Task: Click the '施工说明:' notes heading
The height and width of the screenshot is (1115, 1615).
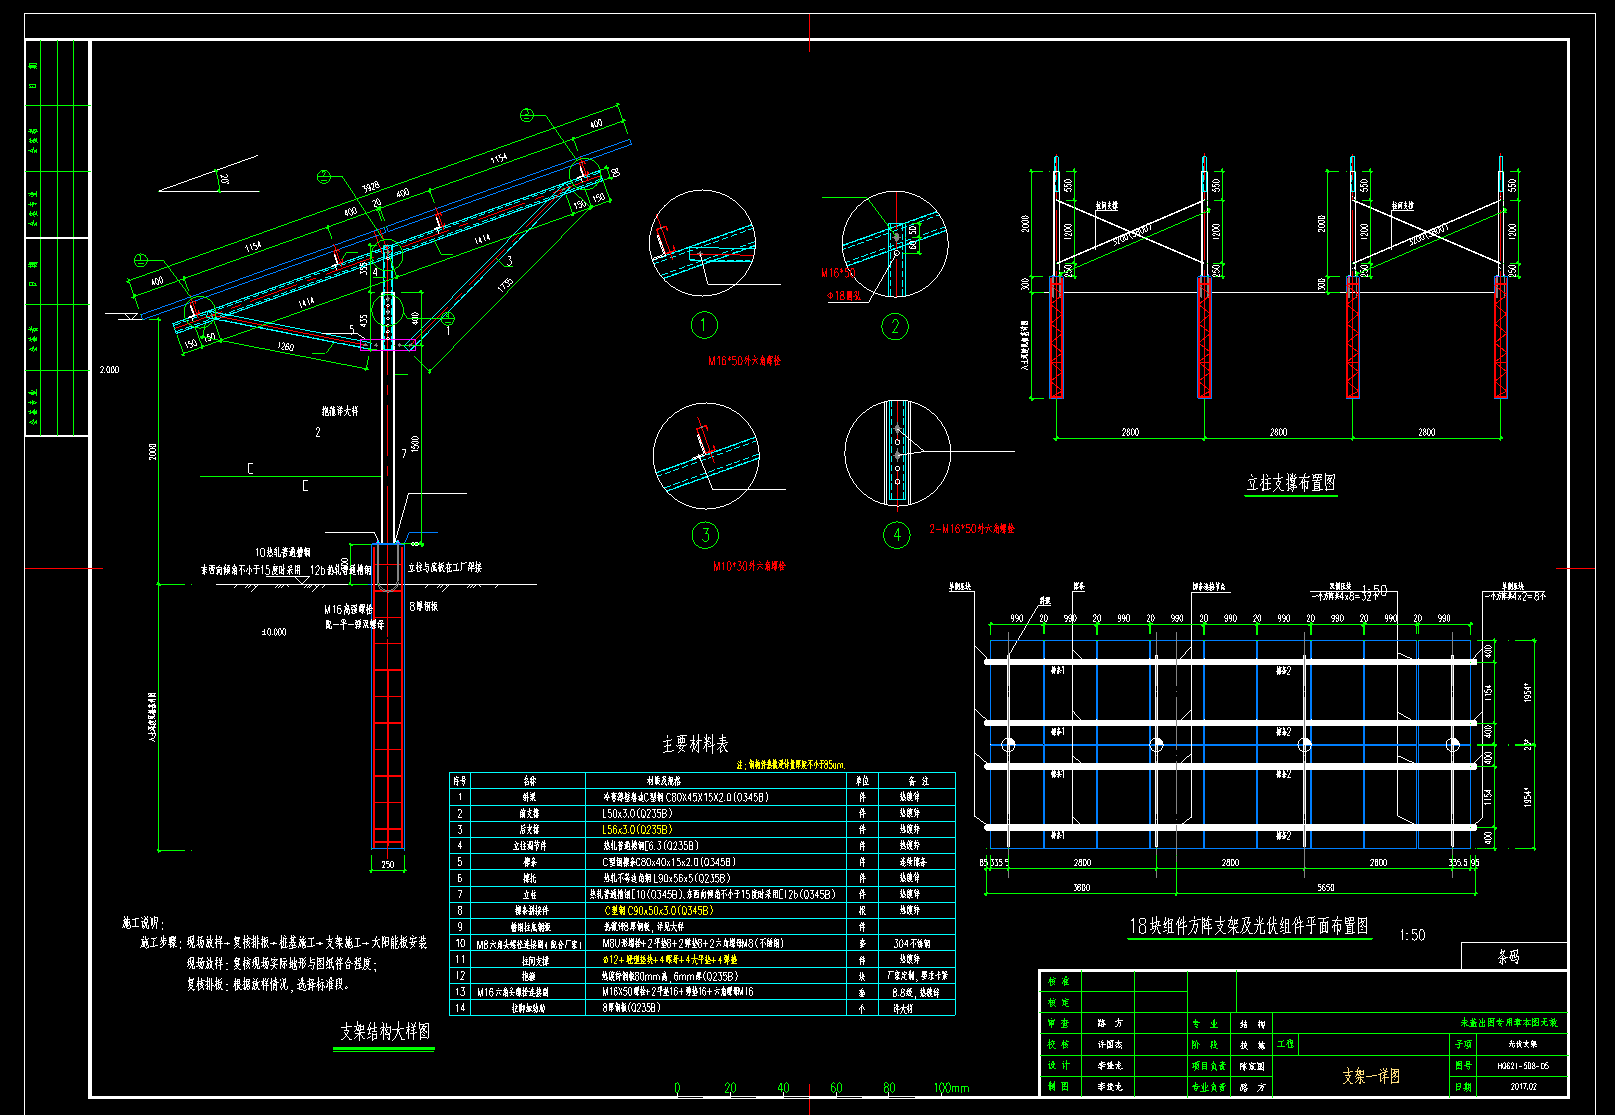Action: click(143, 923)
